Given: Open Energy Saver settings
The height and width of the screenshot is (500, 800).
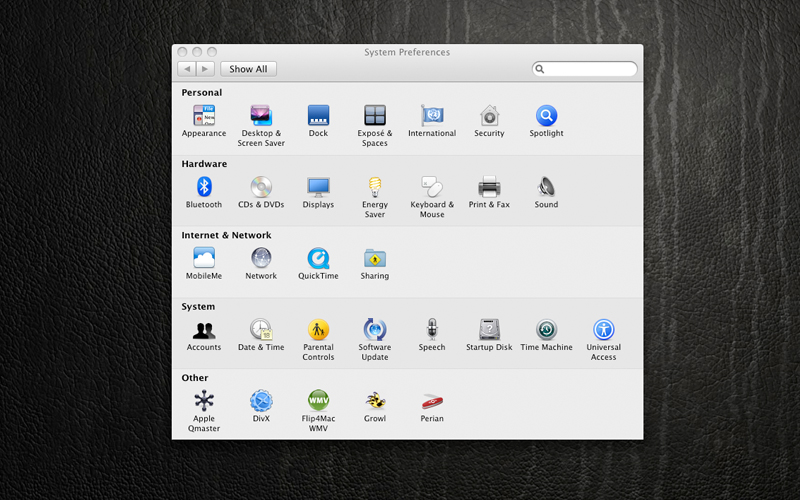Looking at the screenshot, I should pos(374,187).
